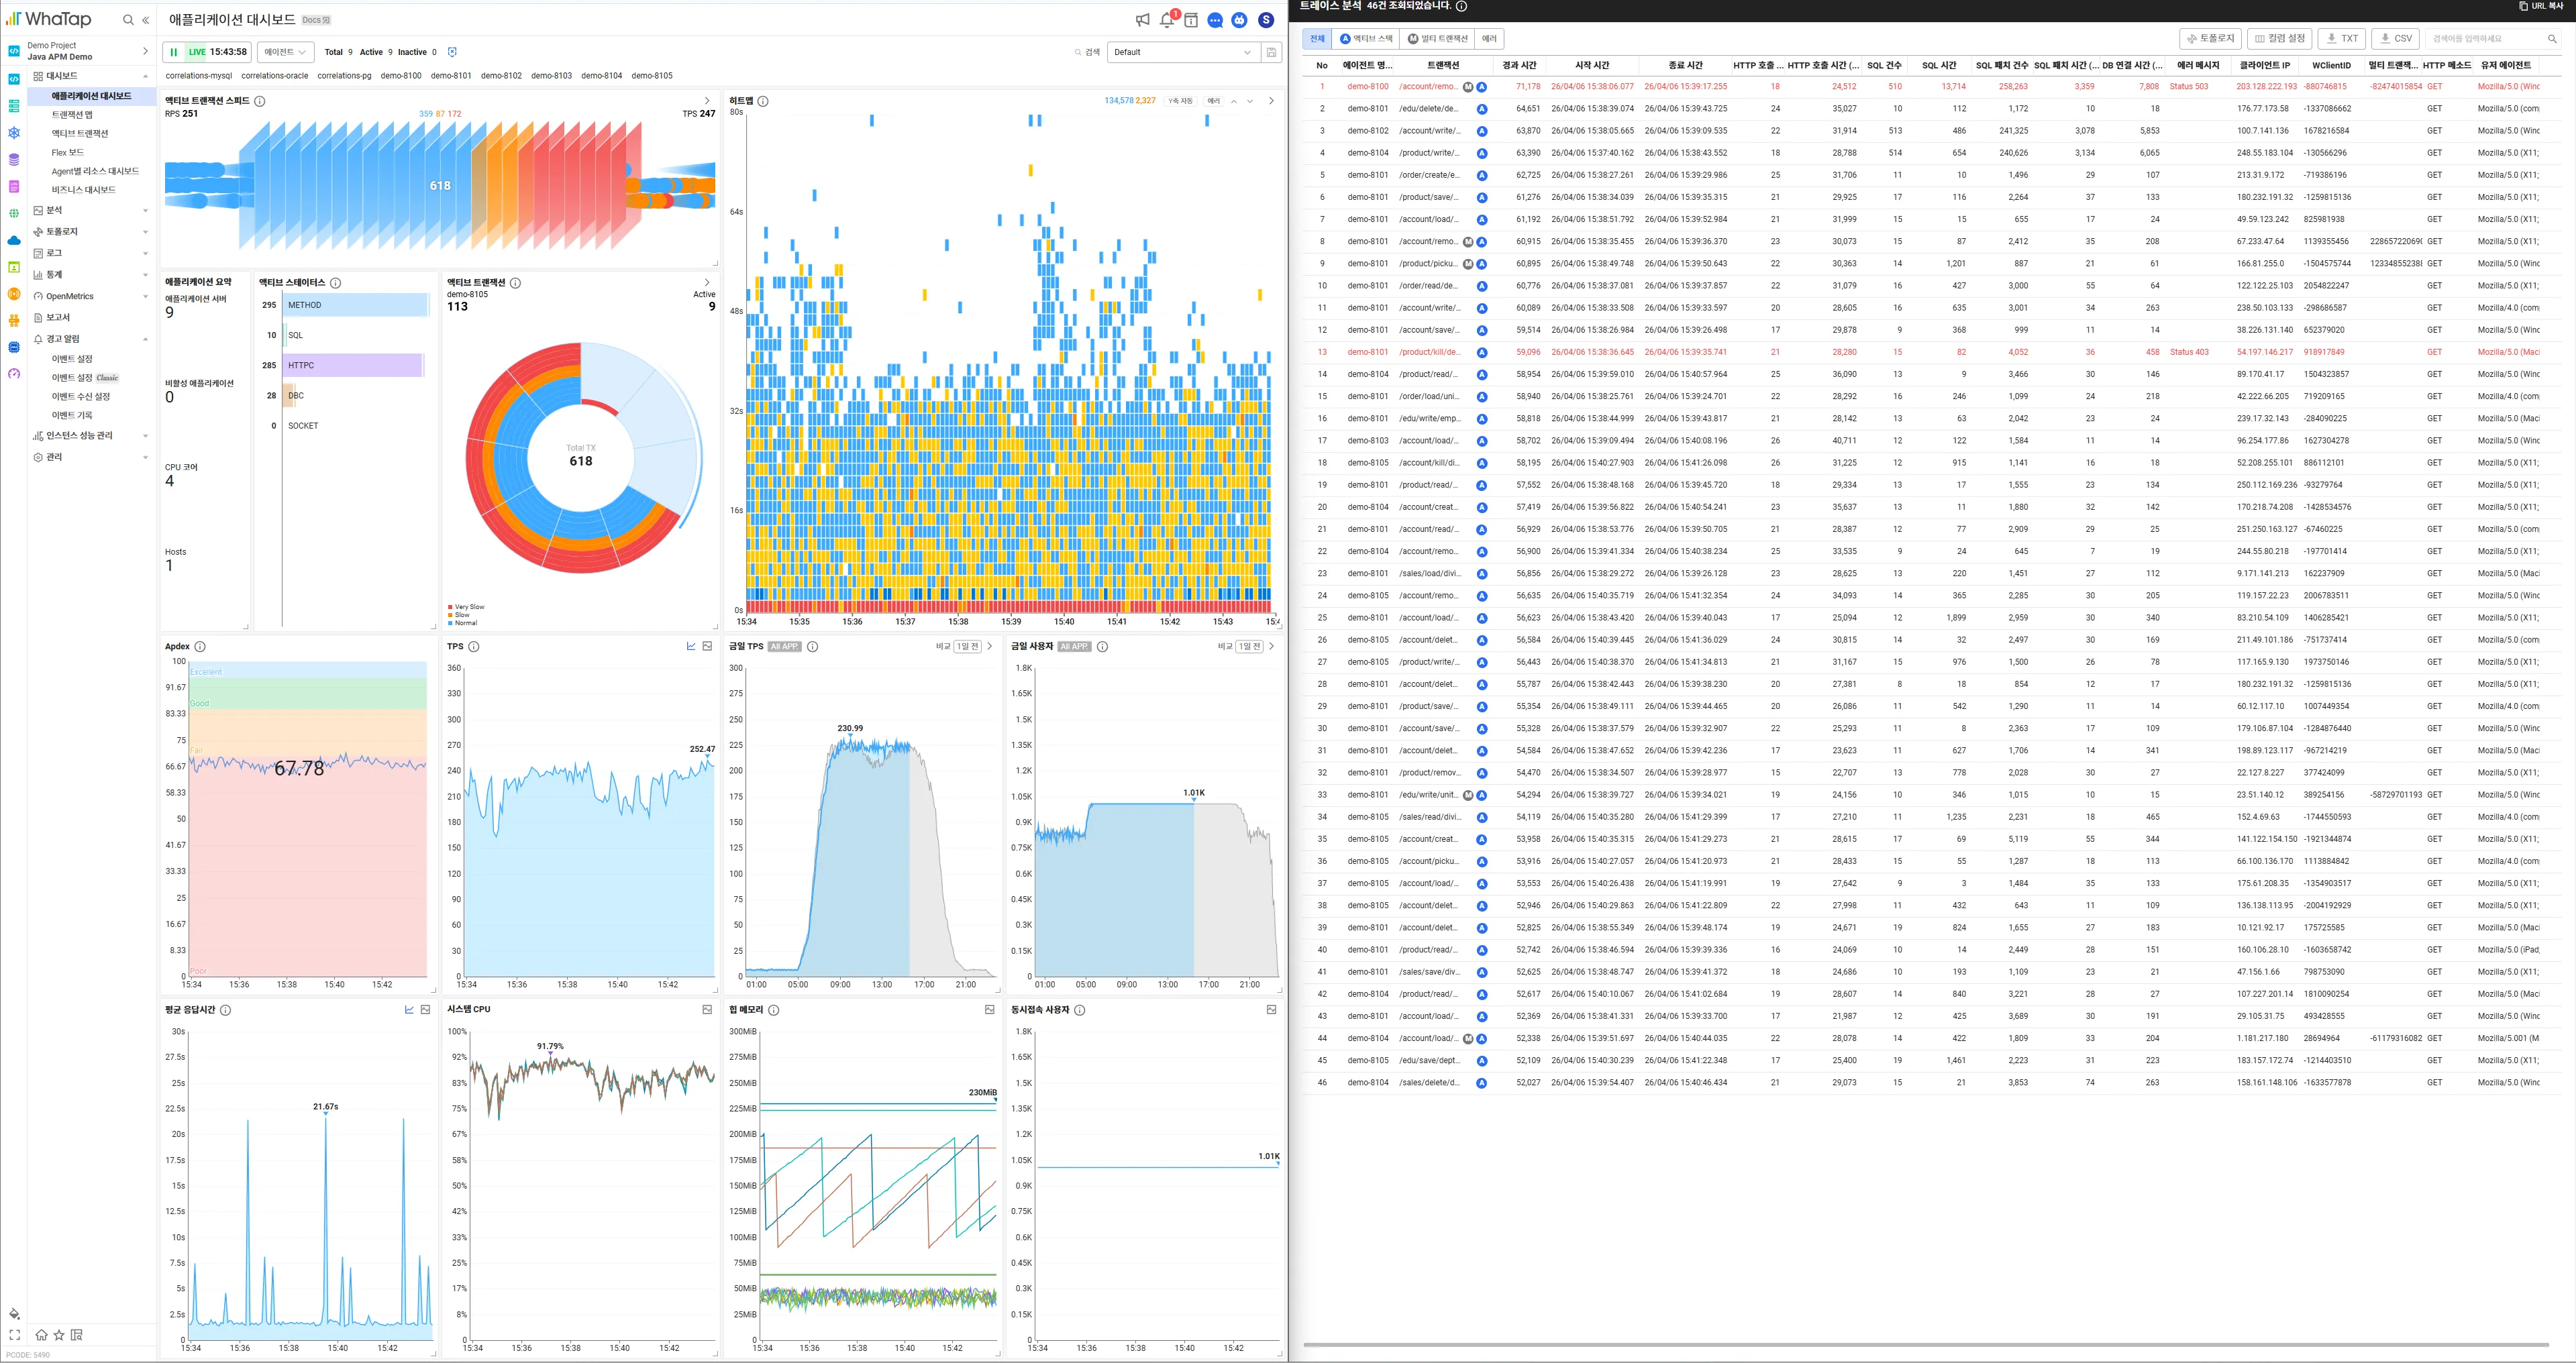This screenshot has height=1363, width=2576.
Task: Open the search icon beside the WhaTap logo
Action: pos(128,20)
